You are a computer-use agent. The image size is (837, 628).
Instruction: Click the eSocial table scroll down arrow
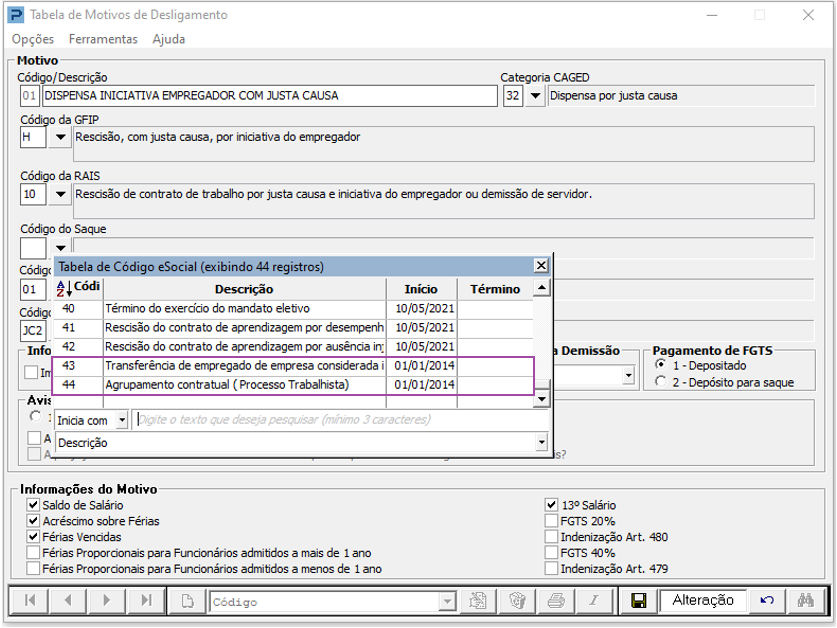(x=541, y=399)
